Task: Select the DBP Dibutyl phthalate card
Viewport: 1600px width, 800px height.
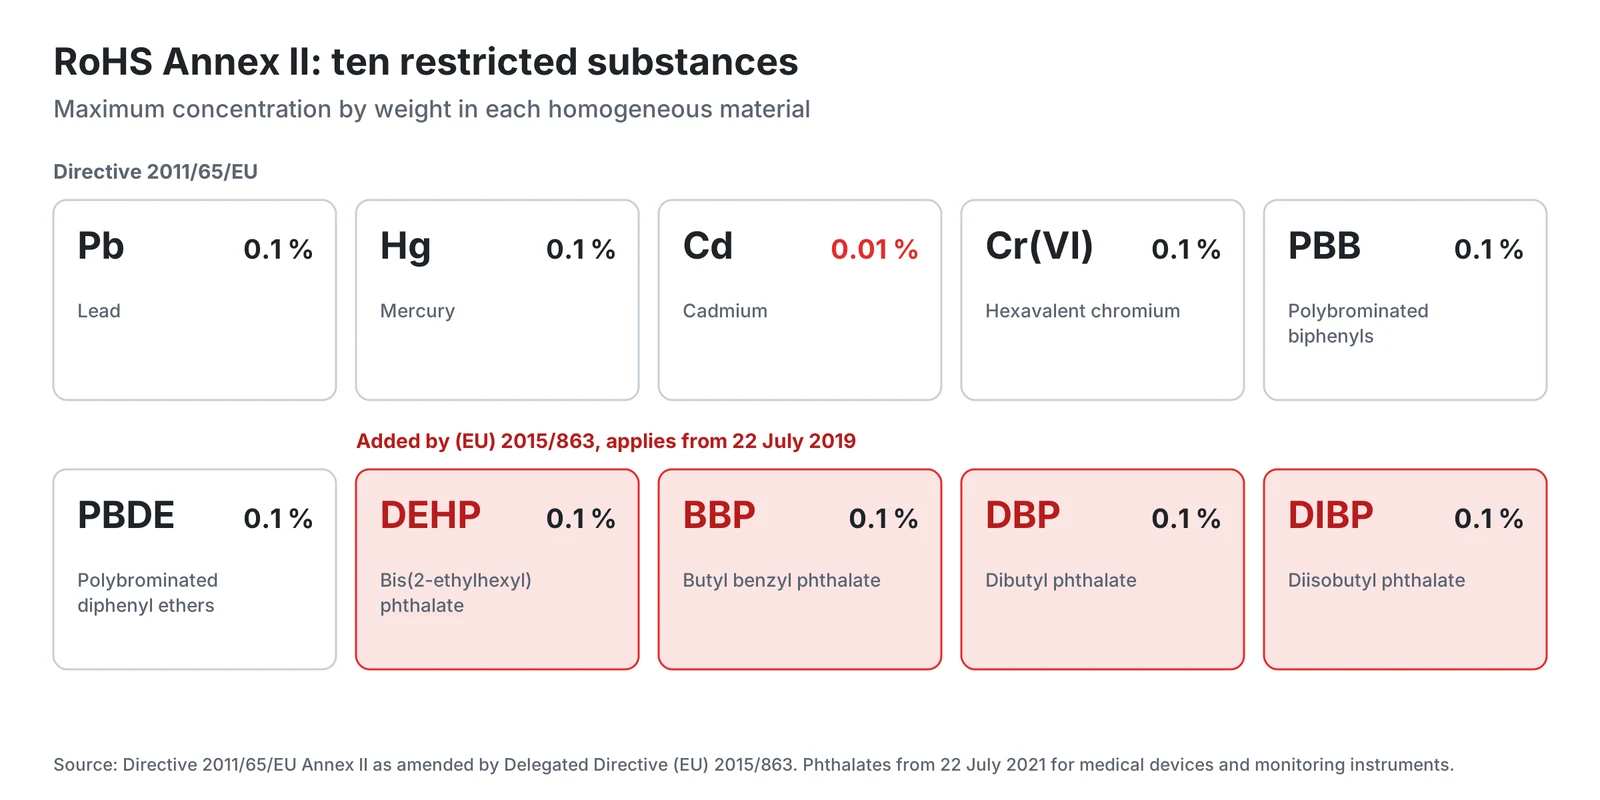Action: [1102, 569]
